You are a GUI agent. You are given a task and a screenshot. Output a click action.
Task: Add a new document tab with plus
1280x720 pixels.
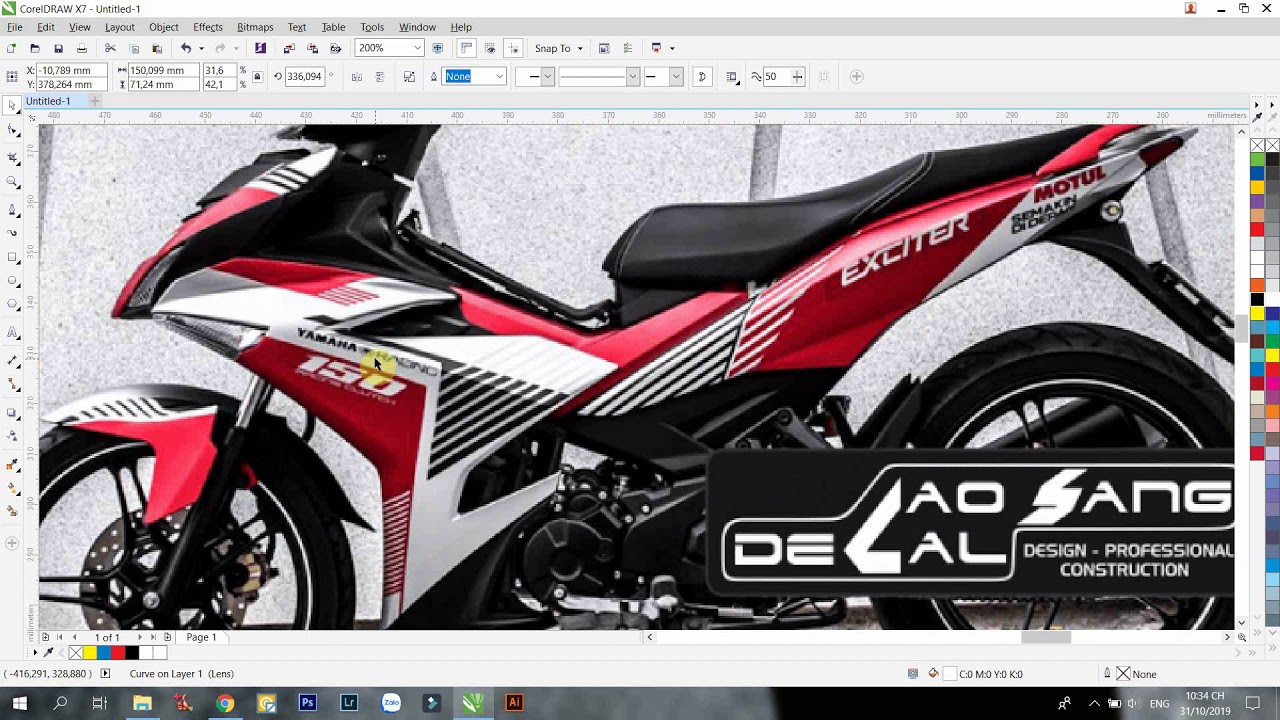coord(95,101)
